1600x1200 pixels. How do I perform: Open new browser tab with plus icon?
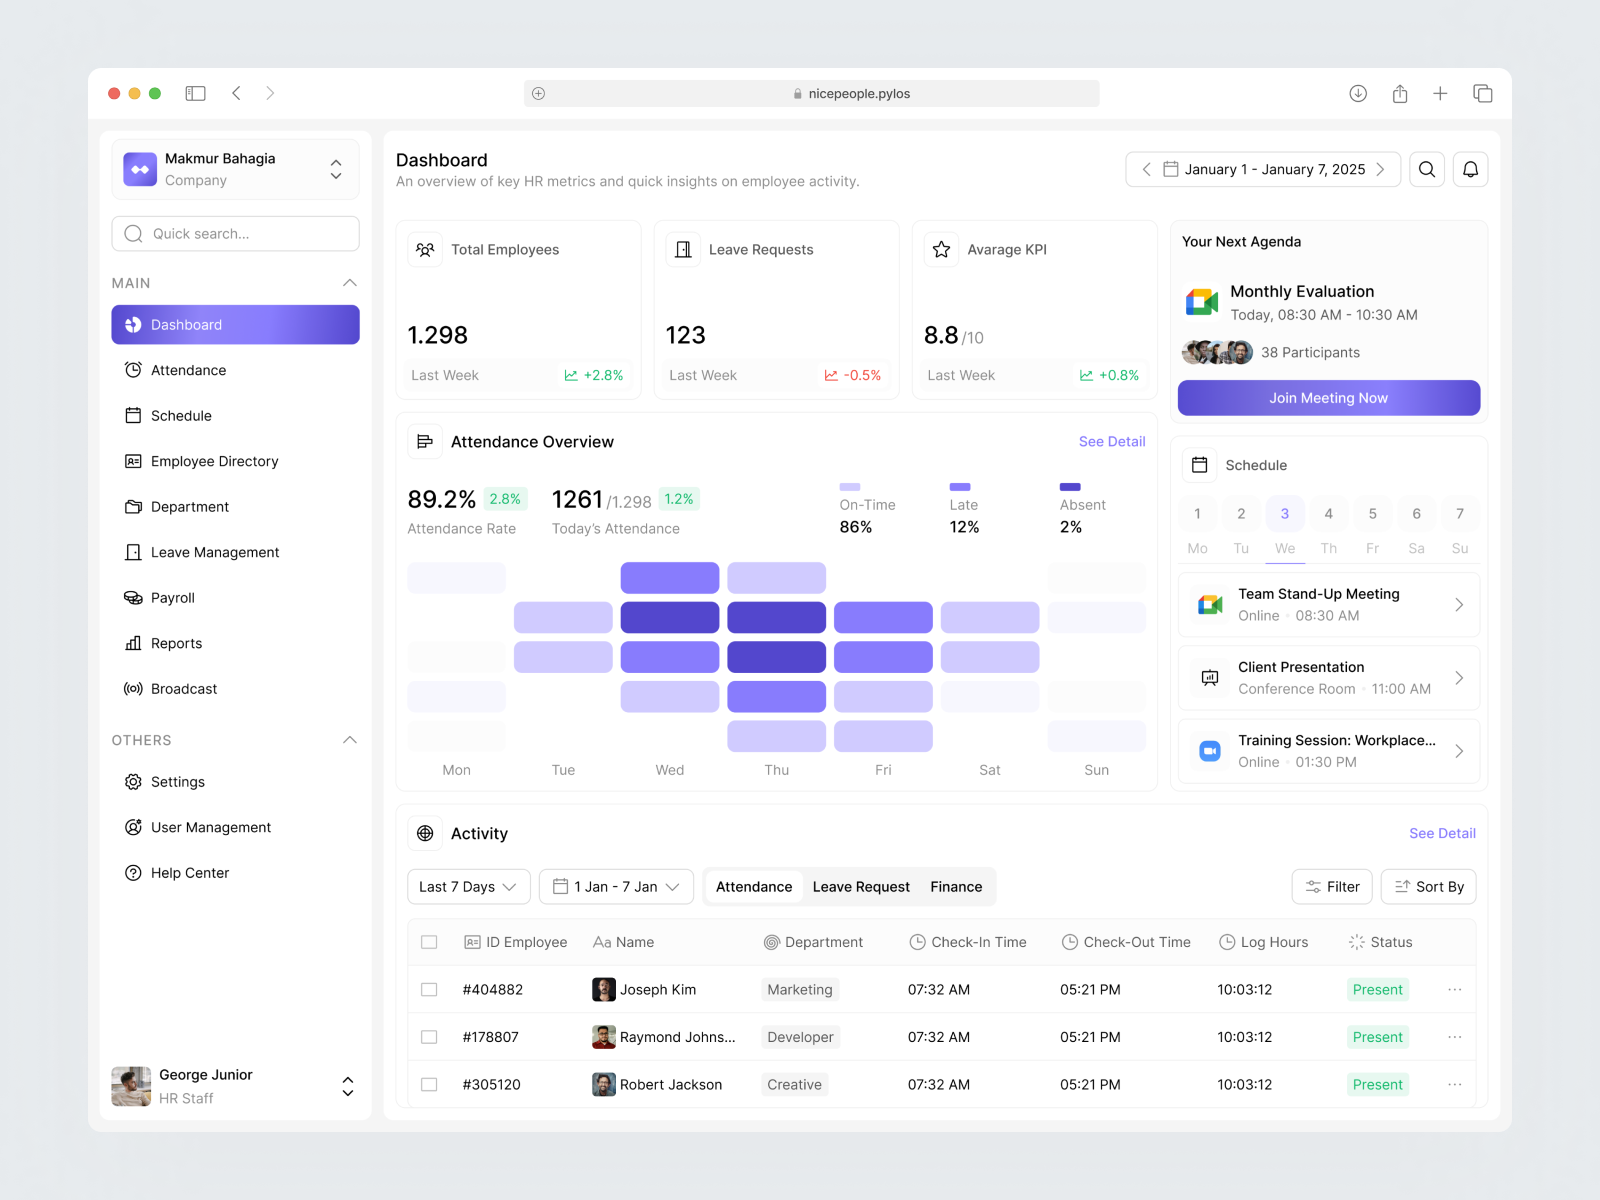point(1440,93)
